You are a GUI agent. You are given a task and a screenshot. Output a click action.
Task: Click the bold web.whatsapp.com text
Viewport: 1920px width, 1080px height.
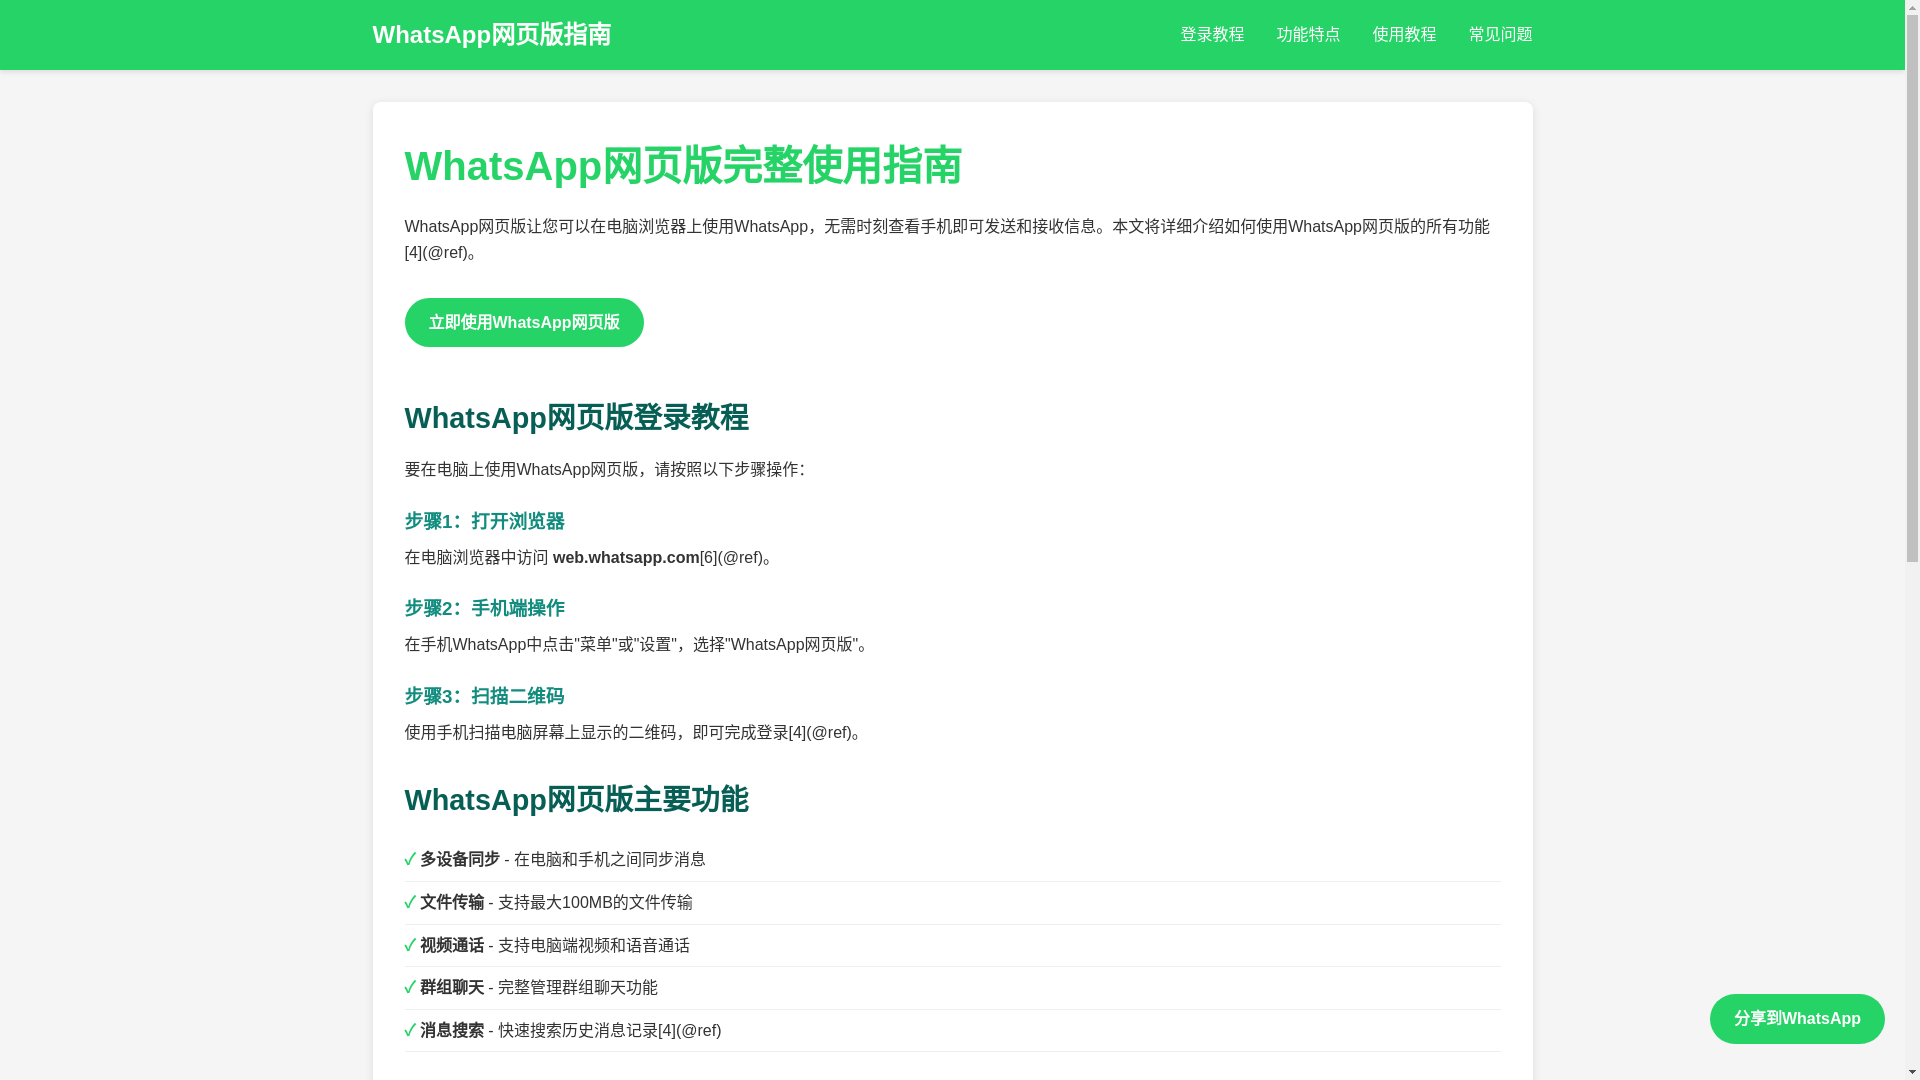[x=626, y=558]
